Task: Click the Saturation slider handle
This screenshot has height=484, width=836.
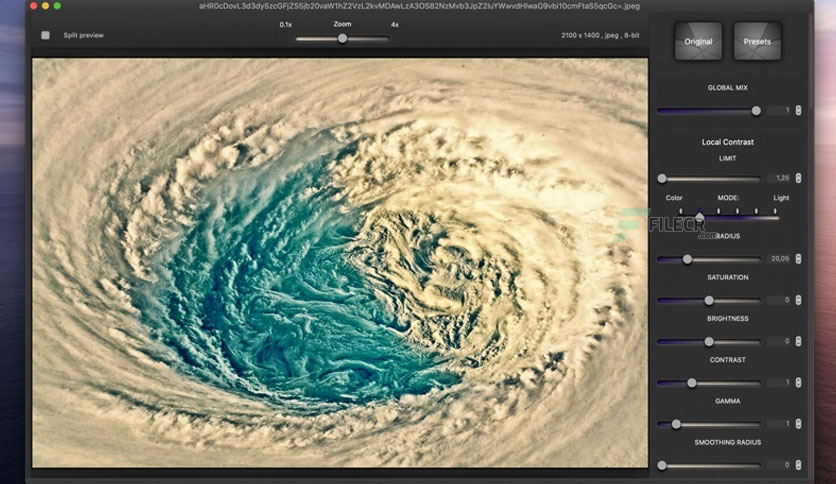Action: coord(709,301)
